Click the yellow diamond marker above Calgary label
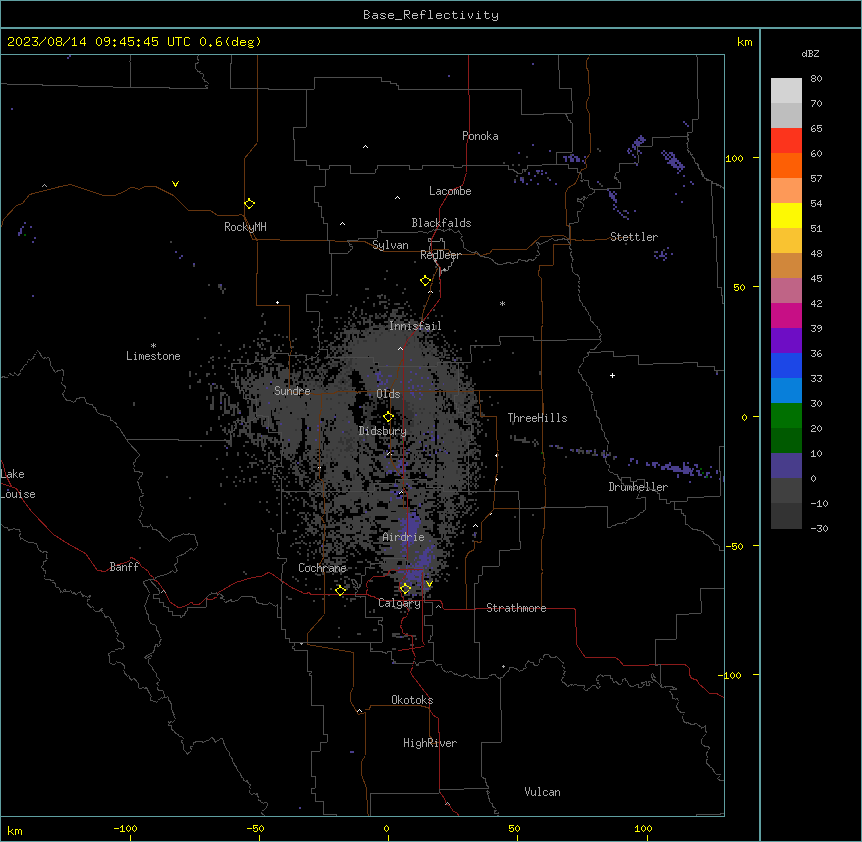The width and height of the screenshot is (862, 842). tap(405, 589)
